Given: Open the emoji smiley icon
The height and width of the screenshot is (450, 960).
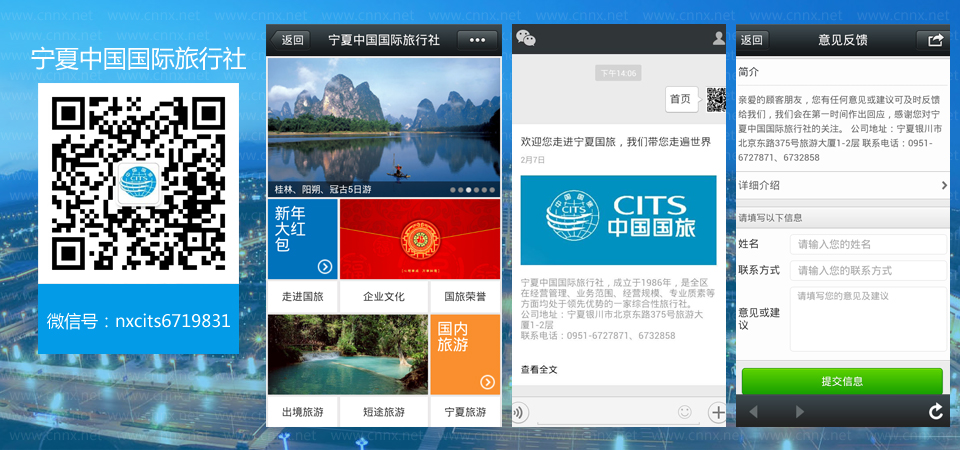Looking at the screenshot, I should tap(684, 412).
